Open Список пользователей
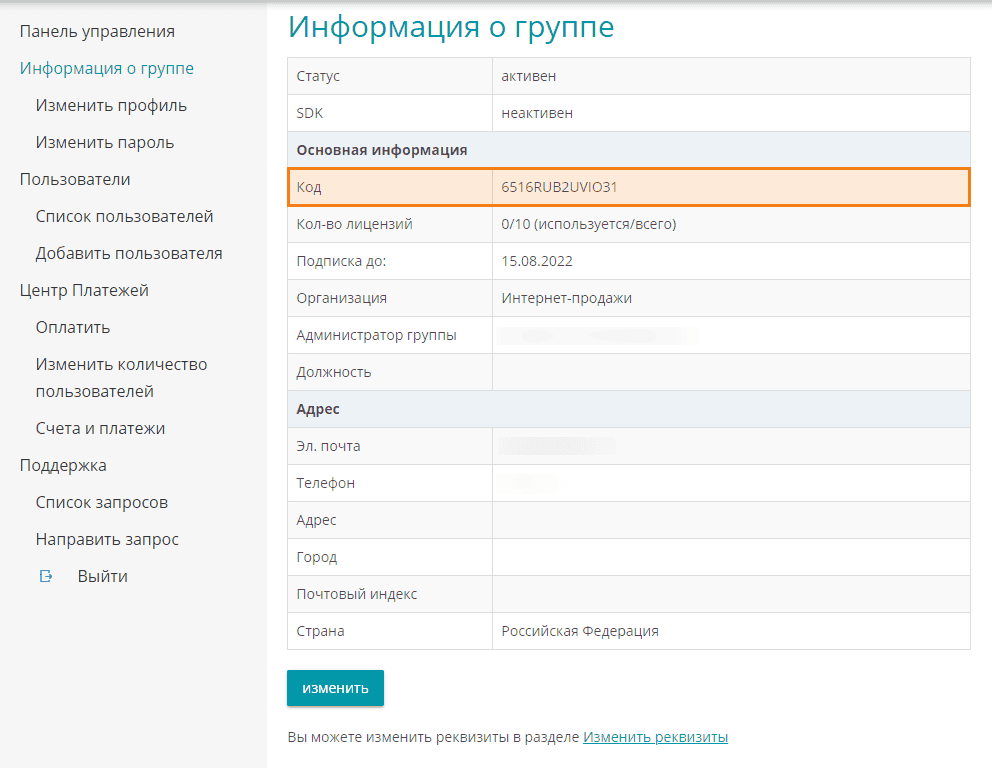The height and width of the screenshot is (768, 992). tap(124, 216)
